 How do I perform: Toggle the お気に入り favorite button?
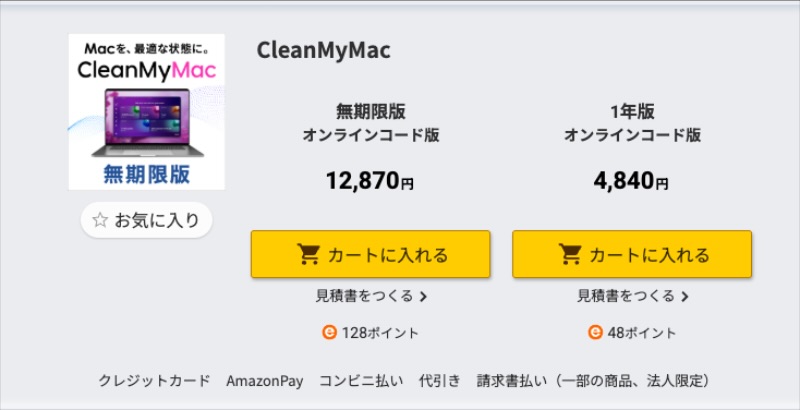(x=146, y=220)
